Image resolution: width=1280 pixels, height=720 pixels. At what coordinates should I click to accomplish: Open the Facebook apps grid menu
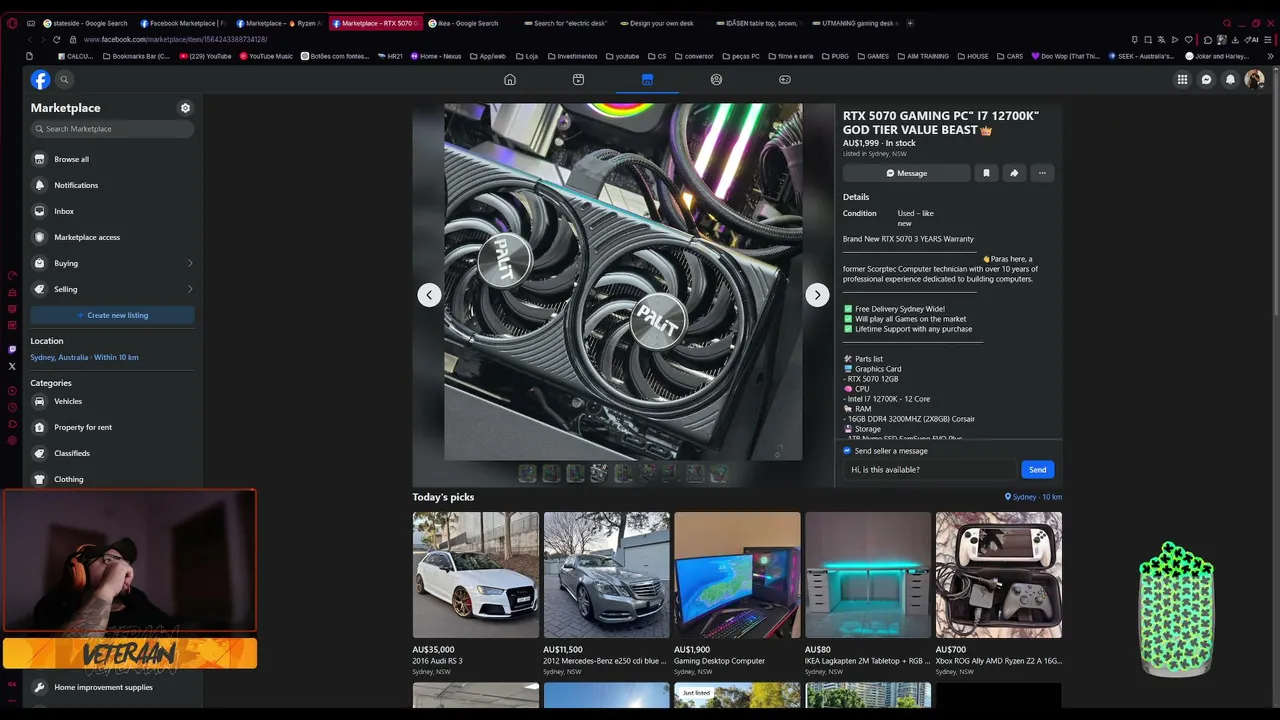[1182, 80]
